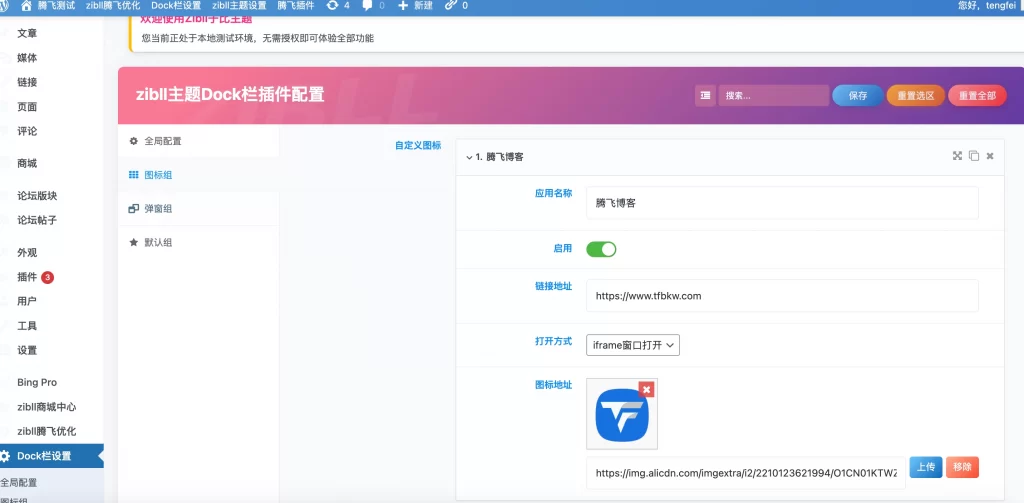Open the updates icon showing 4

(332, 5)
